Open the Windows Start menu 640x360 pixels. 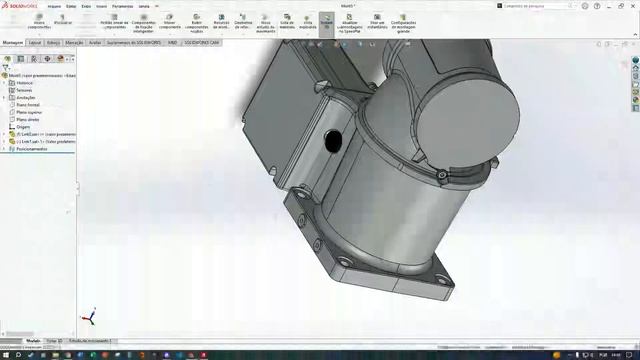(x=6, y=355)
